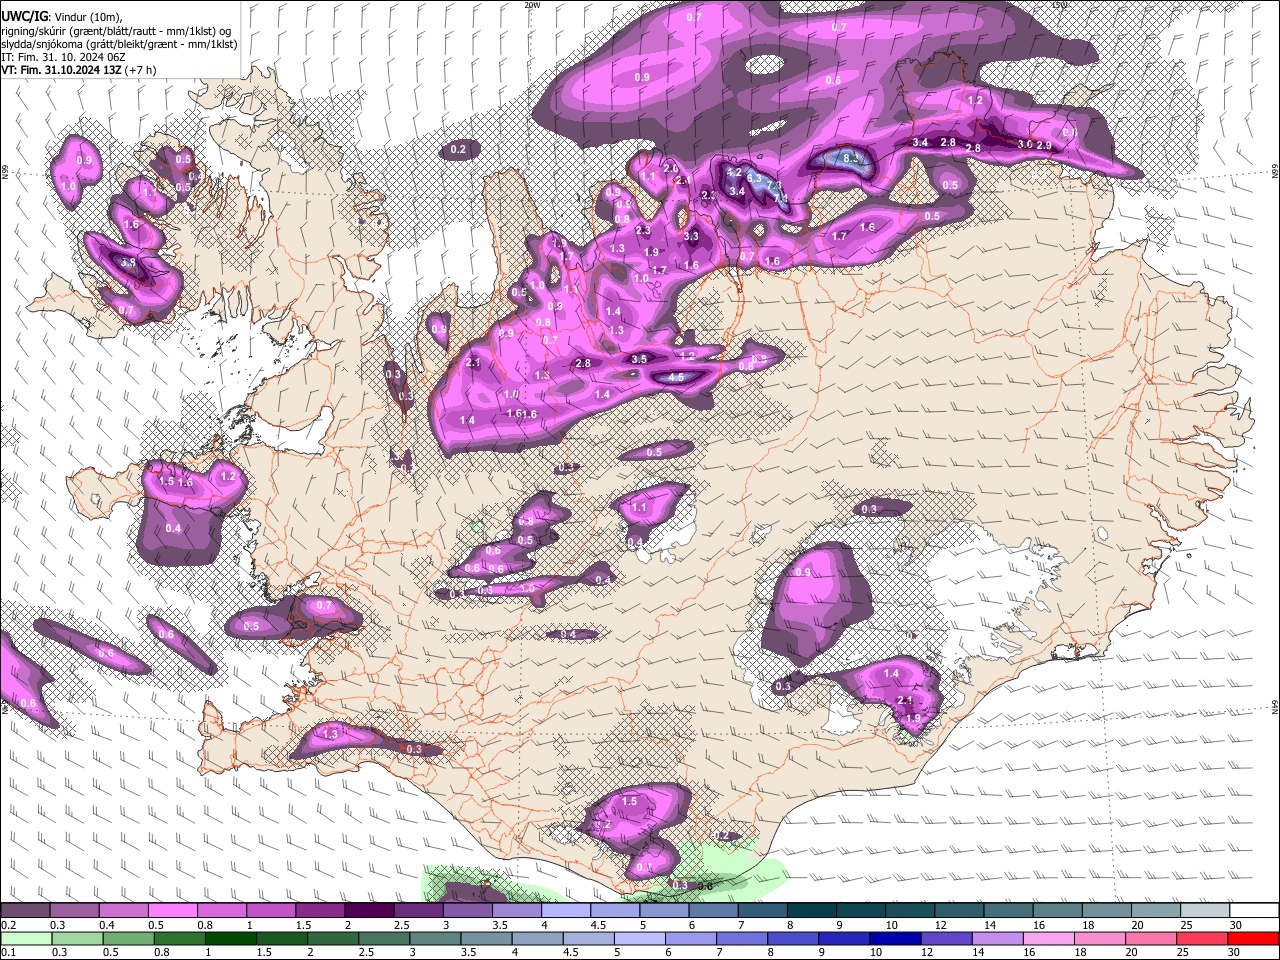Select the pale grey upper swatch from 25 to 30
Viewport: 1280px width, 960px height.
tap(1205, 911)
